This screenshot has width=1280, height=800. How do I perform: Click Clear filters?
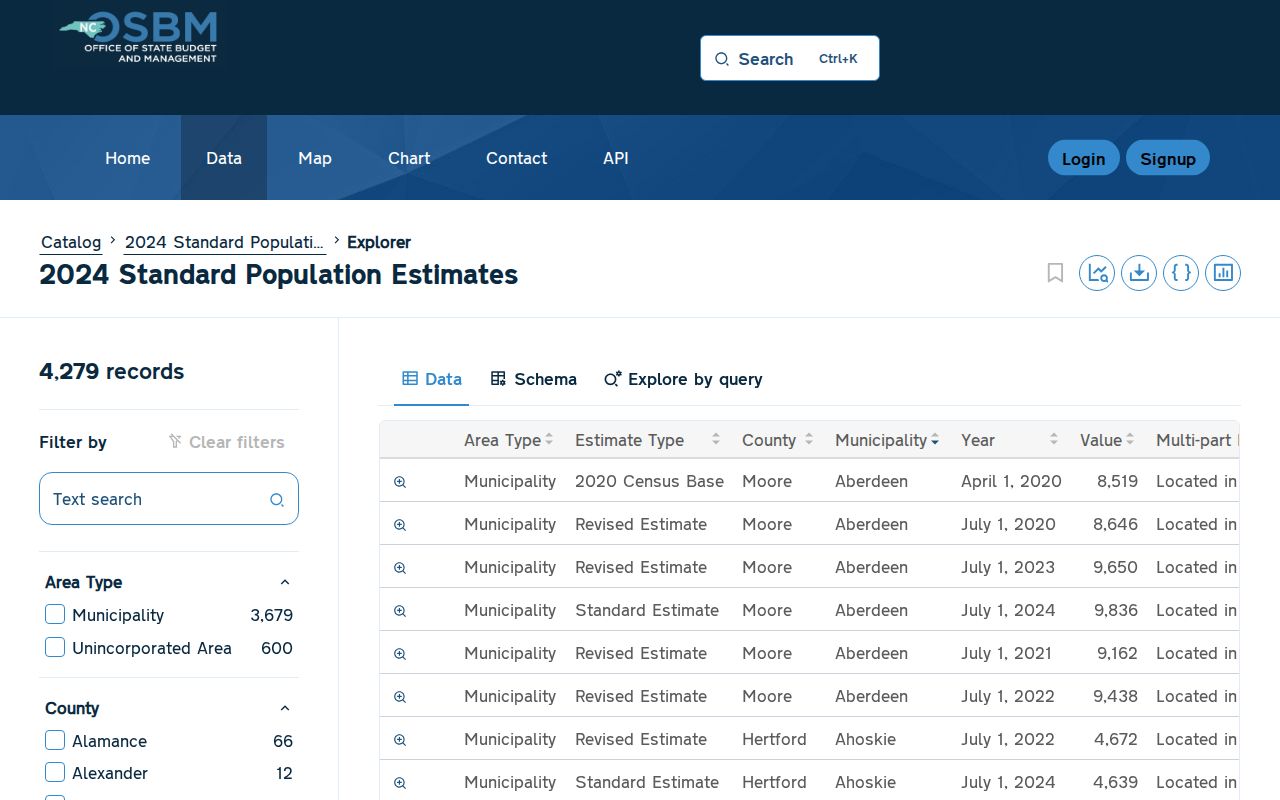226,442
